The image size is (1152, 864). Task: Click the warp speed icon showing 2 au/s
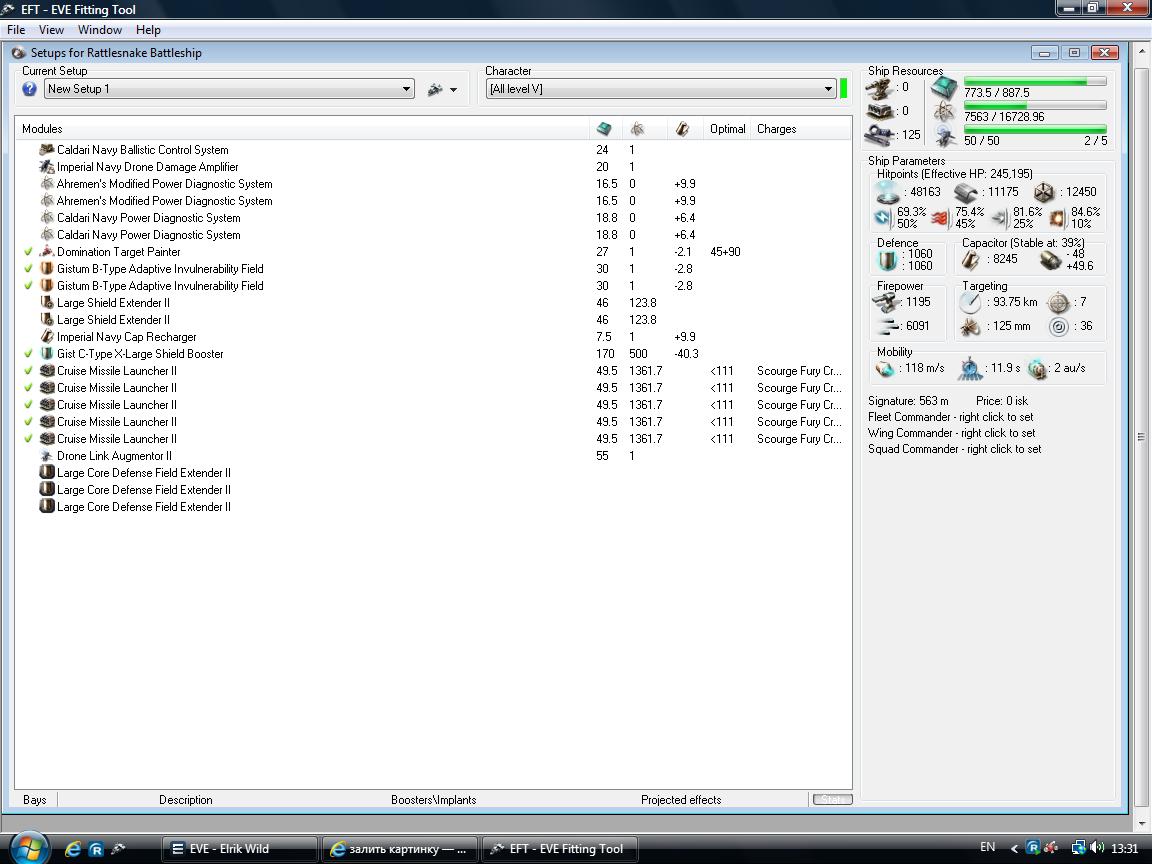[x=1037, y=369]
